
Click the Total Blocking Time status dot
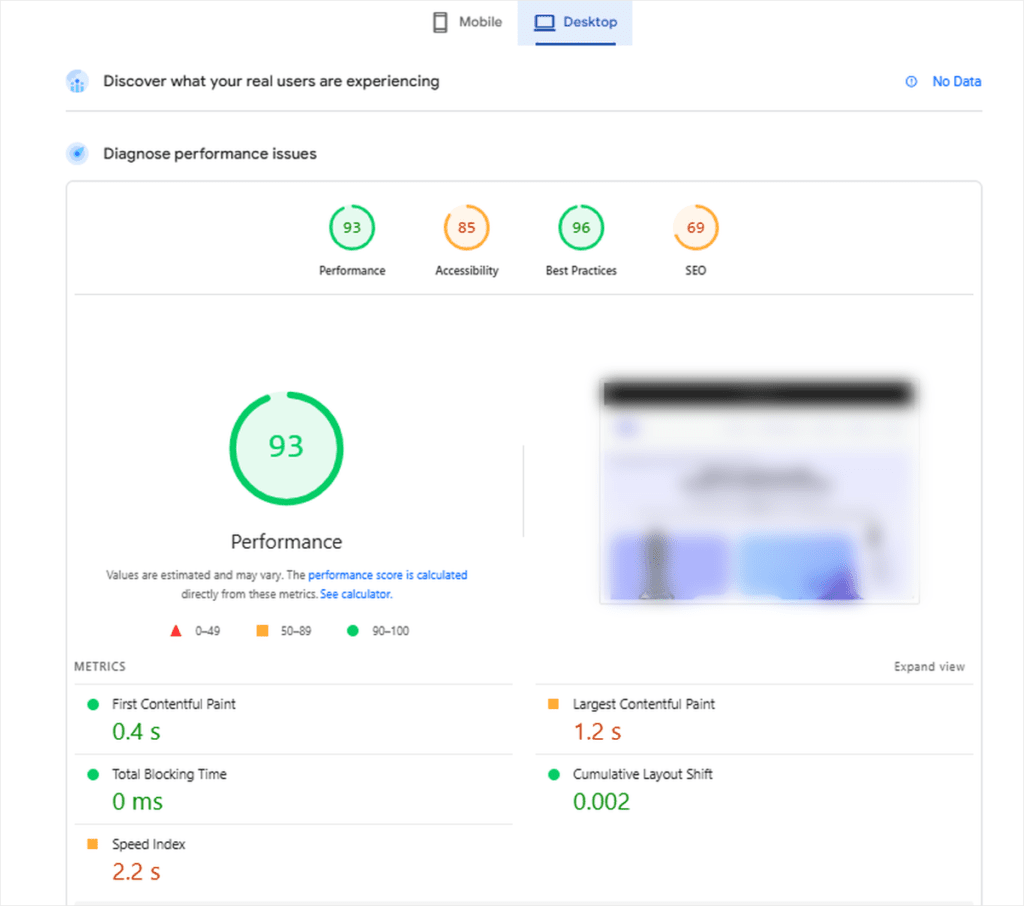(x=93, y=774)
